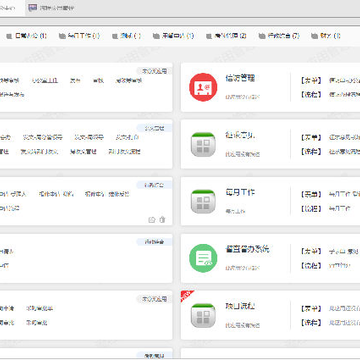Open the 督查督办系统 app title
The image size is (360, 360).
(x=247, y=249)
